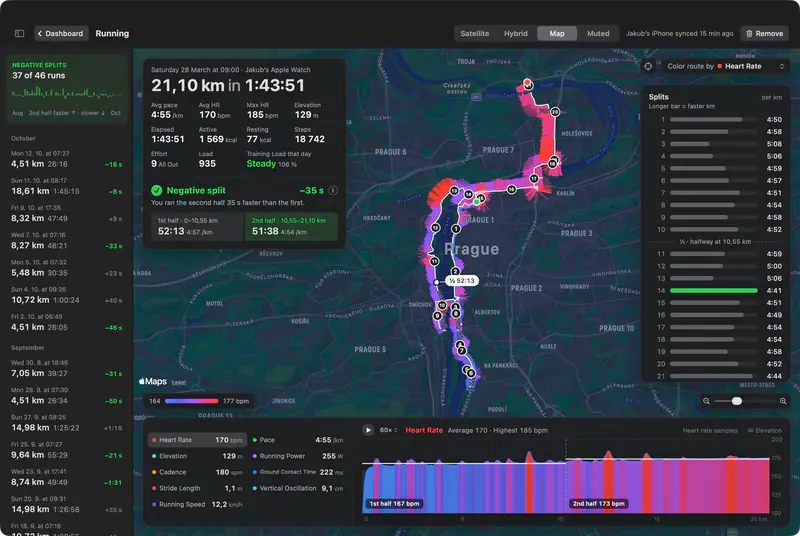Open Fri 9. 10. 8,32 km run

pyautogui.click(x=67, y=213)
